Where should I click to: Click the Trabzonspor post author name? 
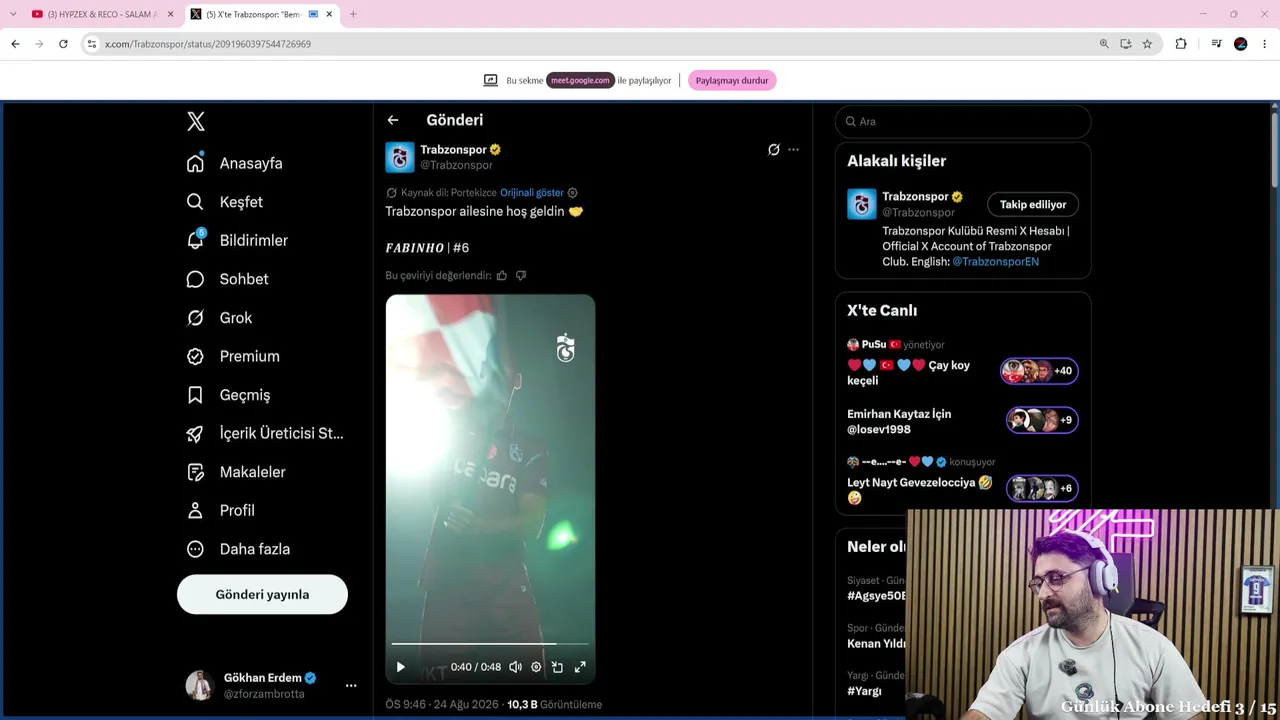click(x=453, y=150)
